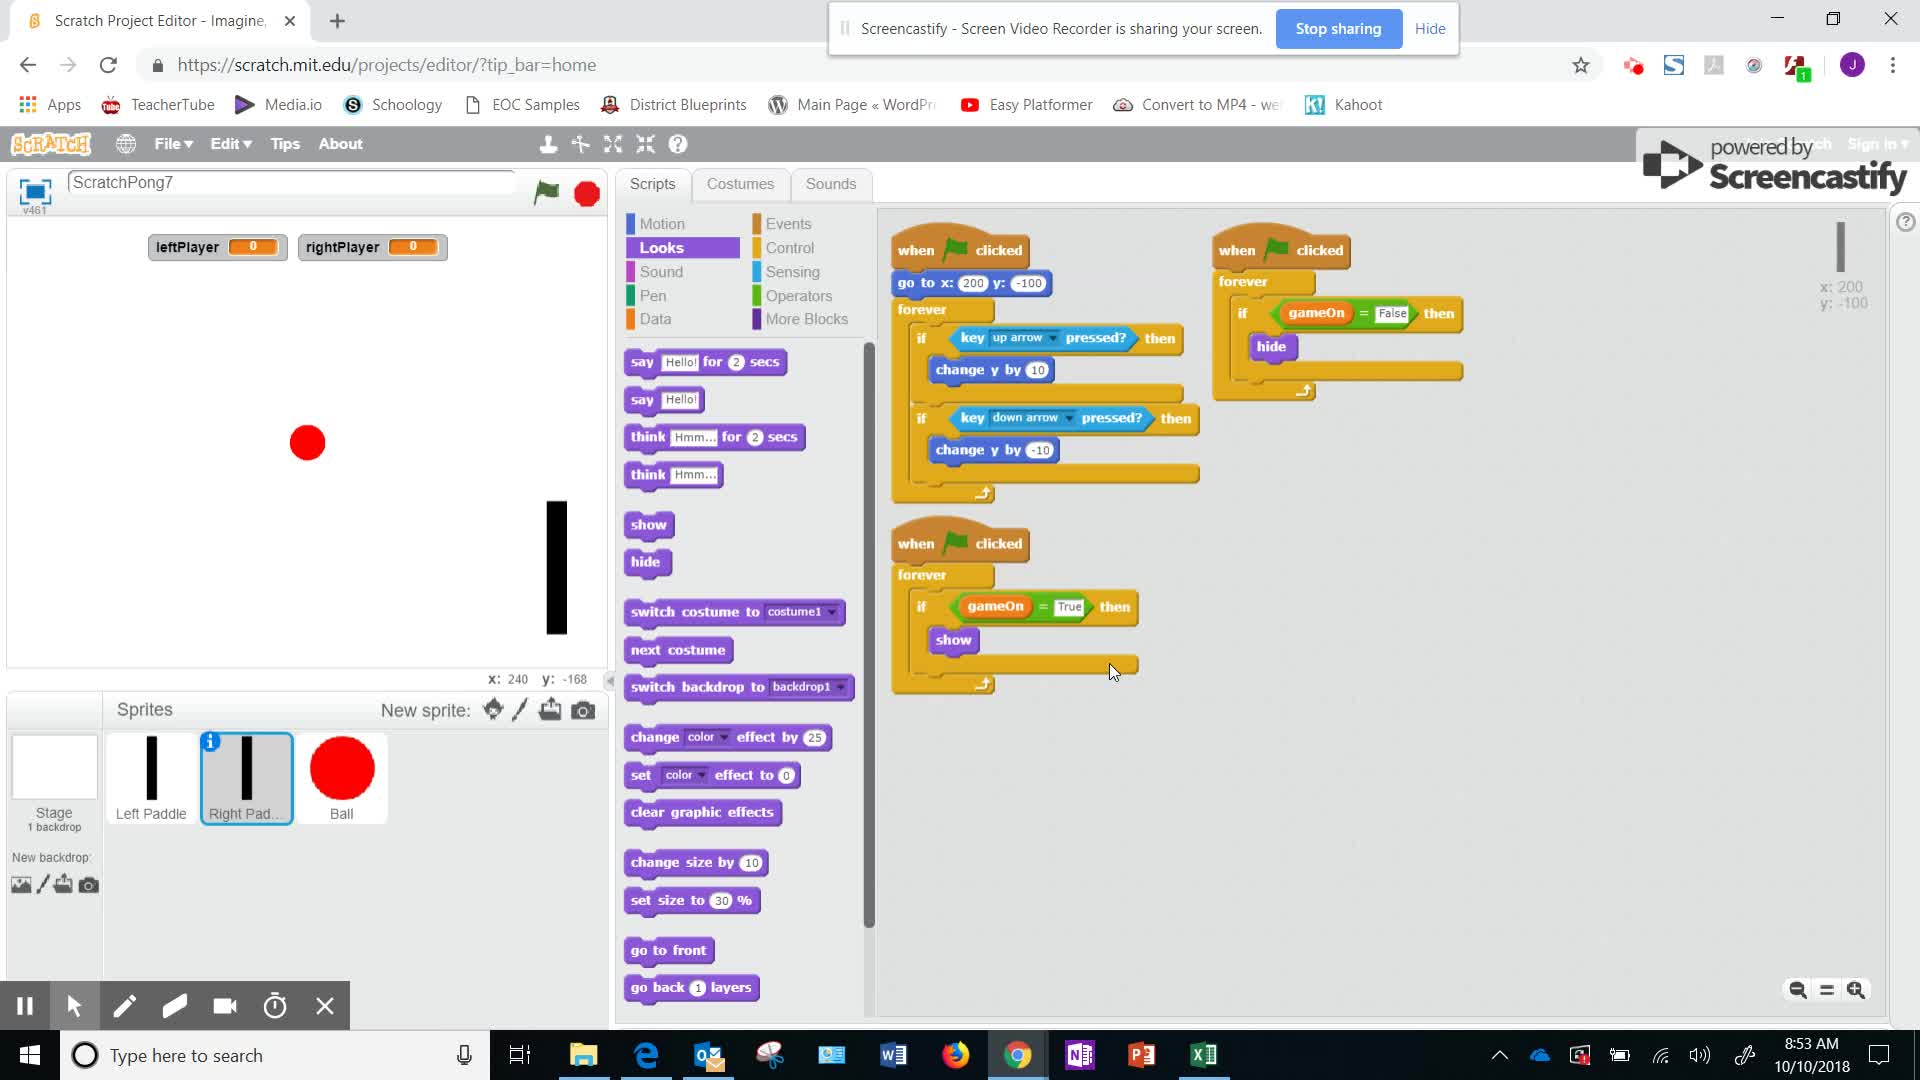This screenshot has height=1080, width=1920.
Task: Pause the Screencastify recording
Action: [x=25, y=1005]
